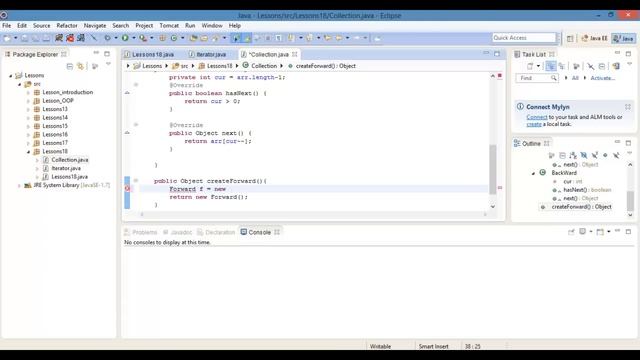640x360 pixels.
Task: Toggle Scheduled presentation in Task List
Action: pyautogui.click(x=562, y=66)
